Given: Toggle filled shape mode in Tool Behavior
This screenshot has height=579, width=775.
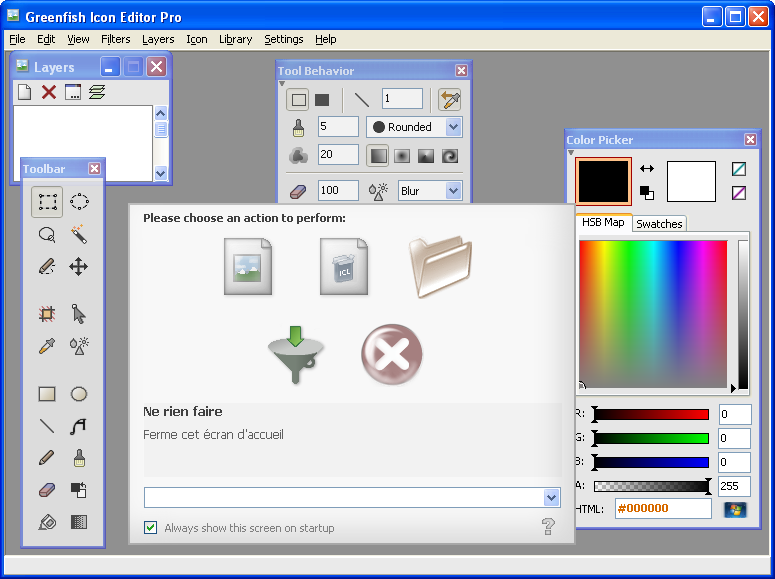Looking at the screenshot, I should (322, 99).
